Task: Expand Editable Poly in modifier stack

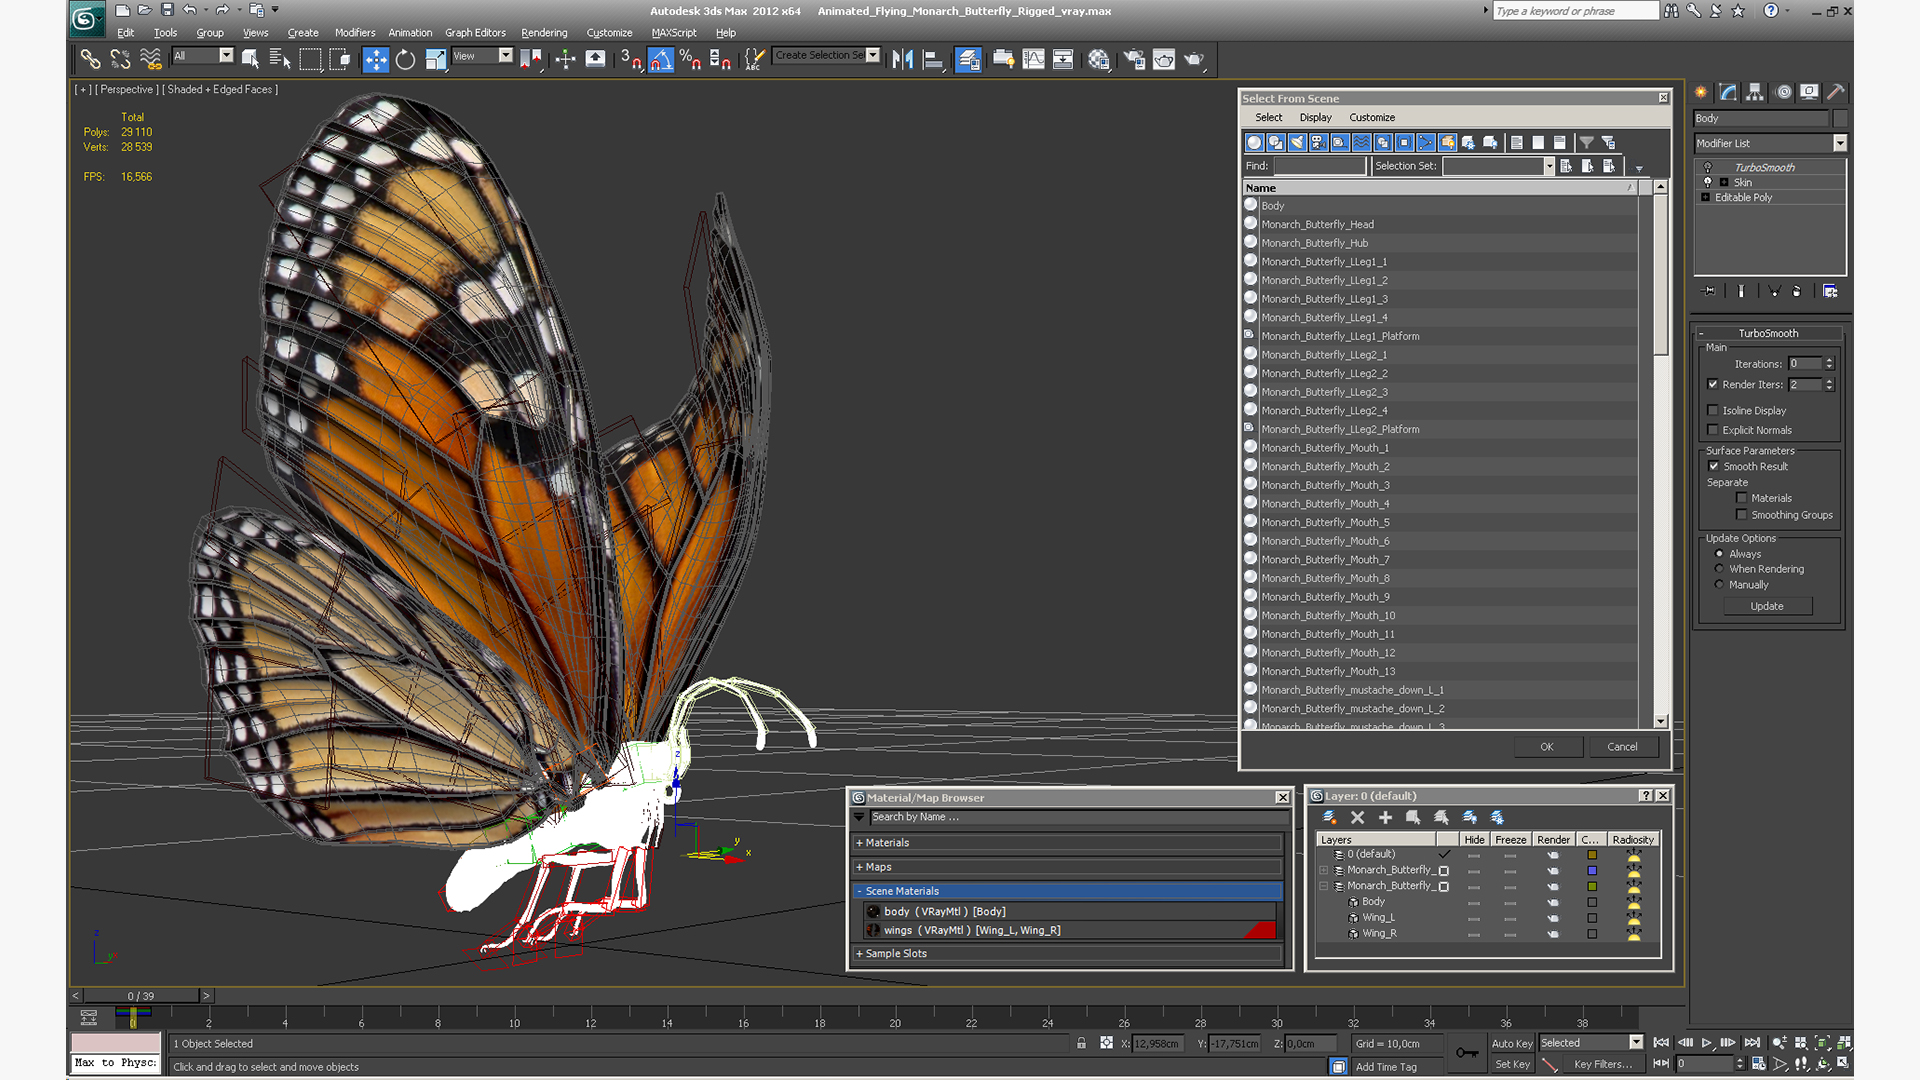Action: [1706, 197]
